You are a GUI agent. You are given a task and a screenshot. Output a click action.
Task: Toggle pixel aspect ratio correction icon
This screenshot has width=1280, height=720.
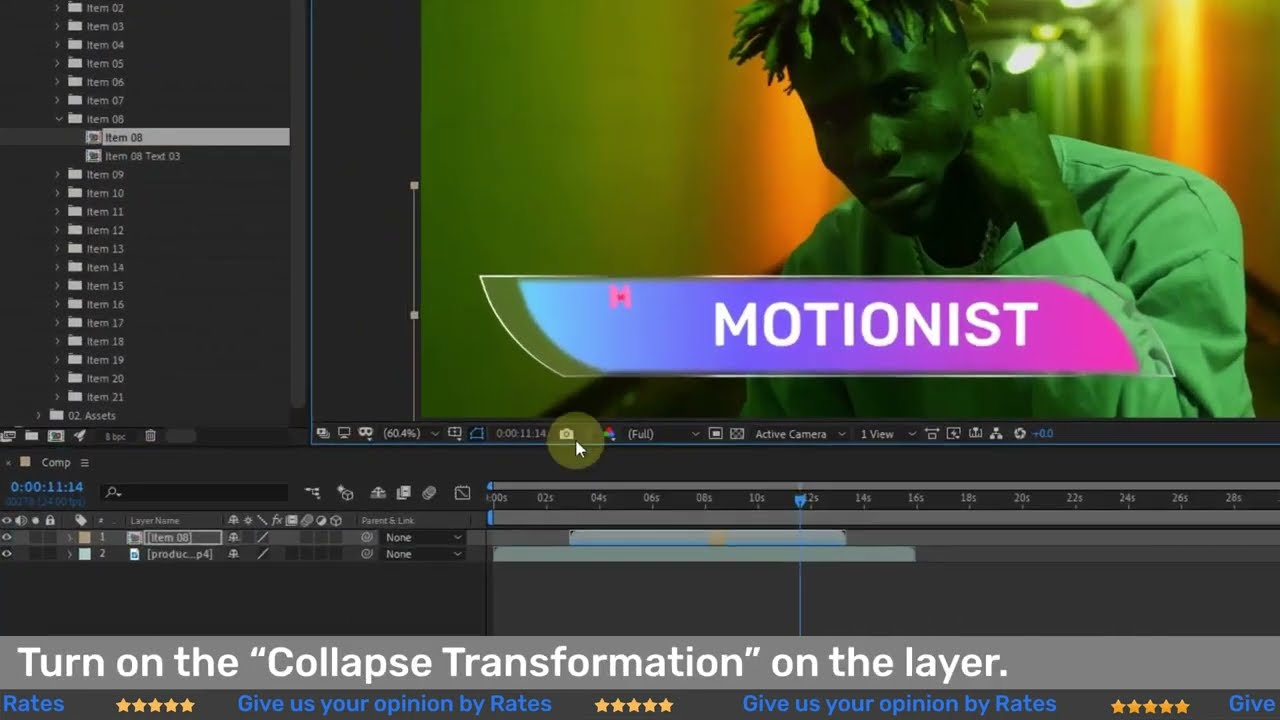tap(932, 434)
